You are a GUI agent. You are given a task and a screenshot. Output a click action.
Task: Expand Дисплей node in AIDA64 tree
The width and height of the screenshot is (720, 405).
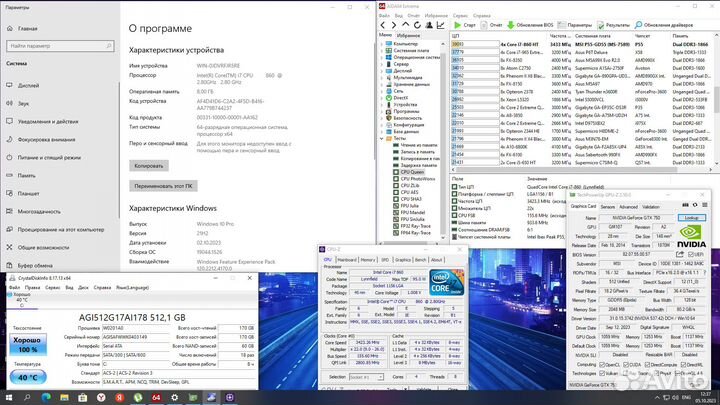tap(382, 71)
